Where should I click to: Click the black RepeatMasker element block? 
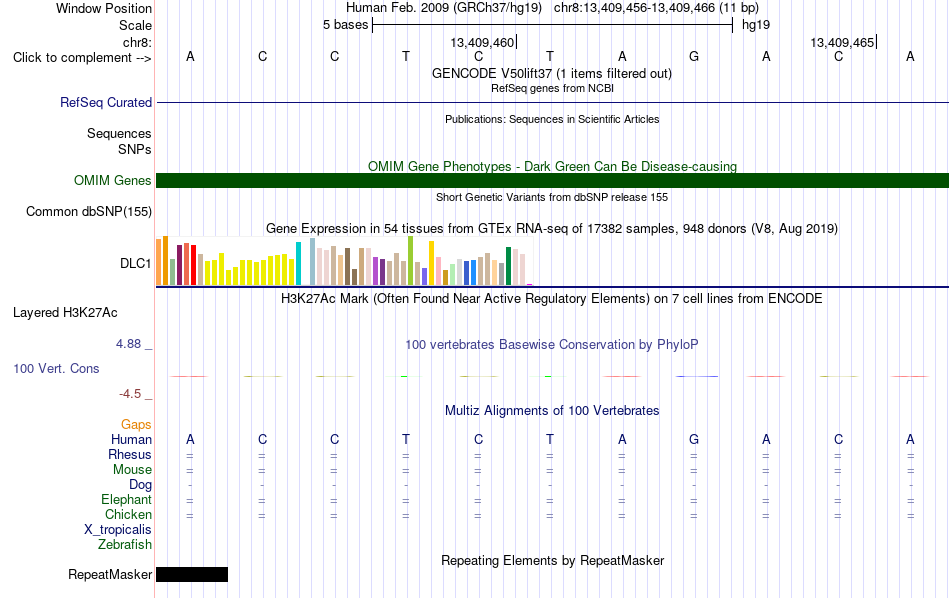click(192, 574)
